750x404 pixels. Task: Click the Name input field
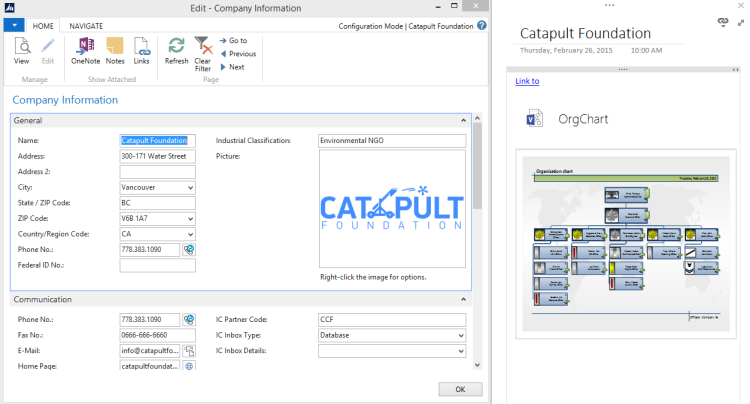click(x=157, y=141)
